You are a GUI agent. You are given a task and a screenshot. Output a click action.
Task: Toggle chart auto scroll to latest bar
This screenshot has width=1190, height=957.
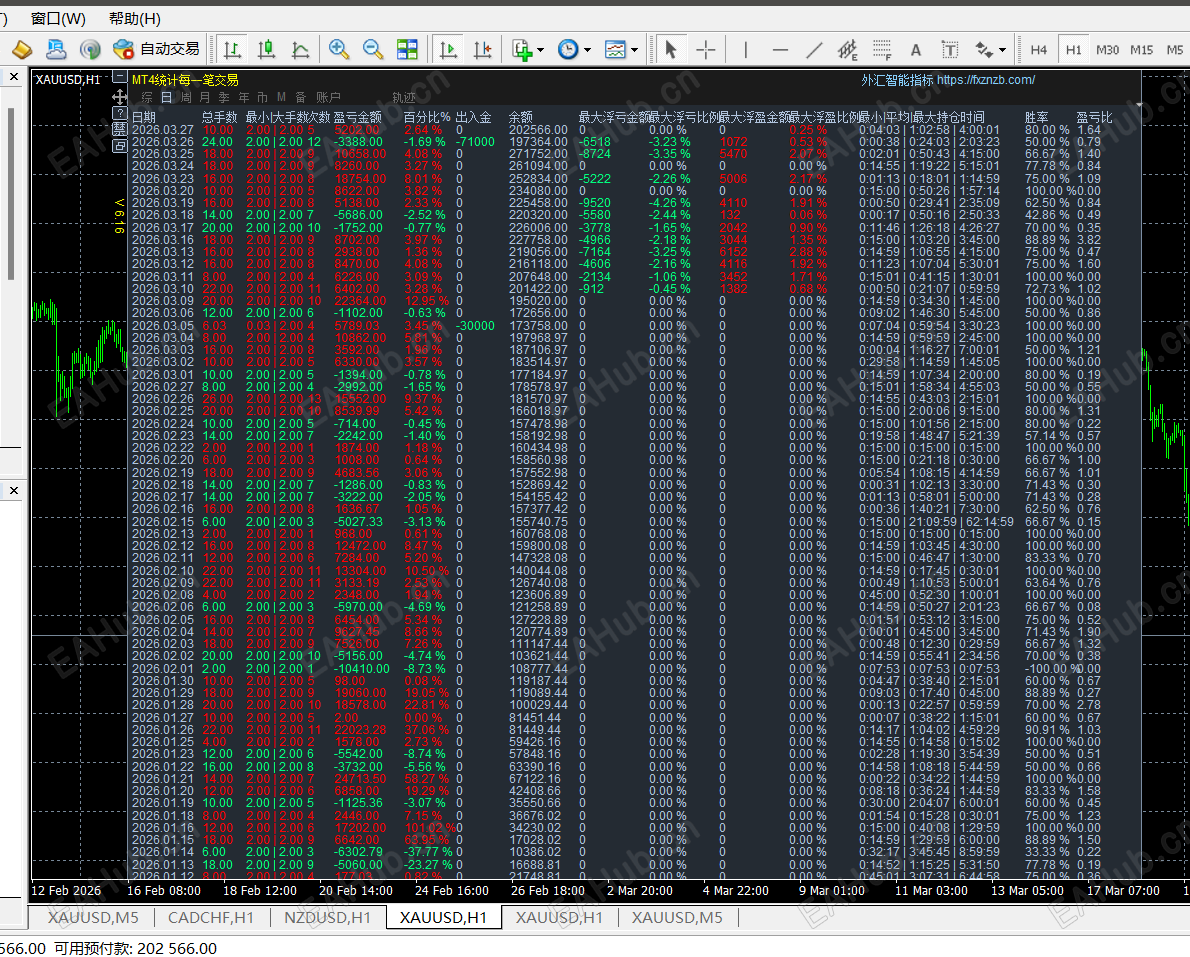(x=449, y=49)
